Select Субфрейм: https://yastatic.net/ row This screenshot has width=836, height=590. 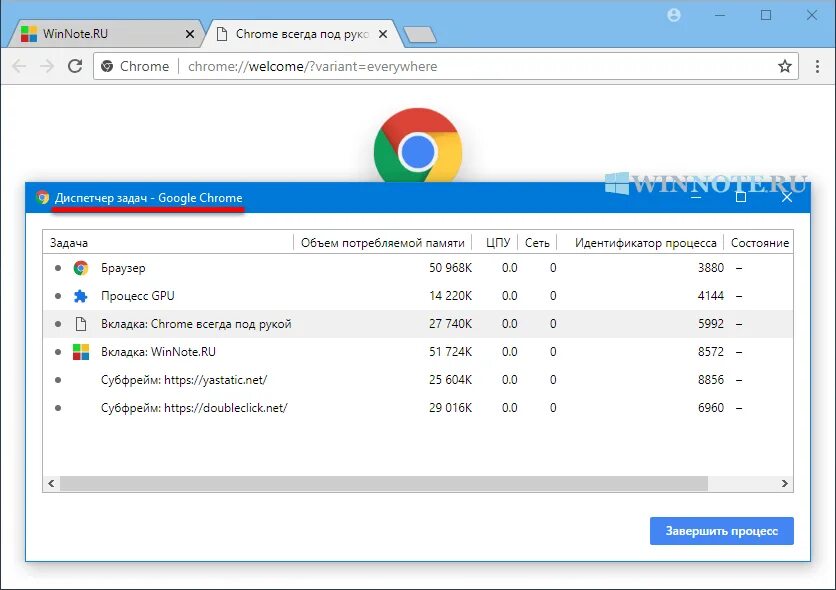coord(418,379)
